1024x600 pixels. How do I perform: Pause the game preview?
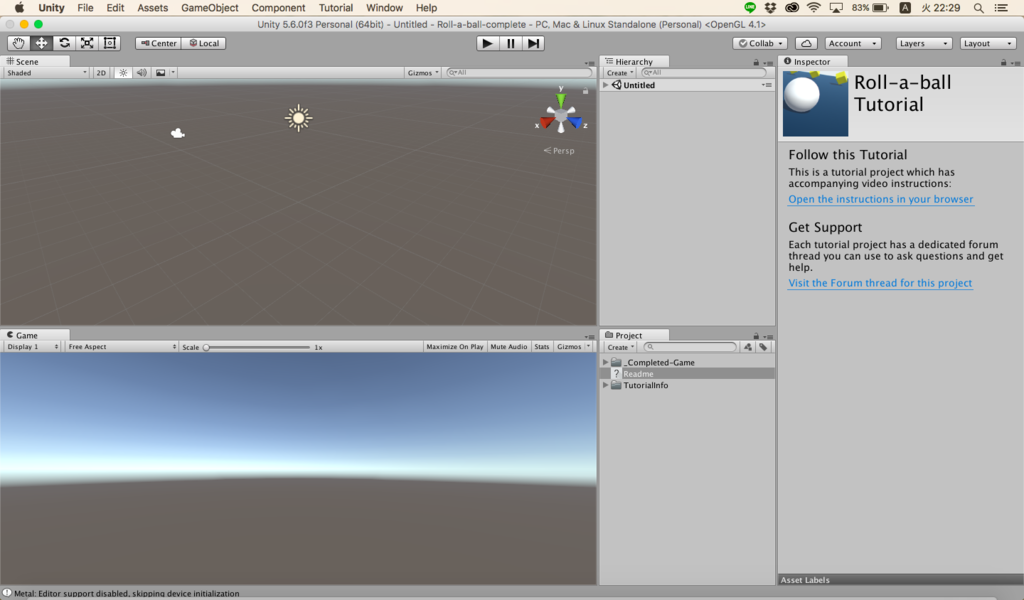coord(510,43)
